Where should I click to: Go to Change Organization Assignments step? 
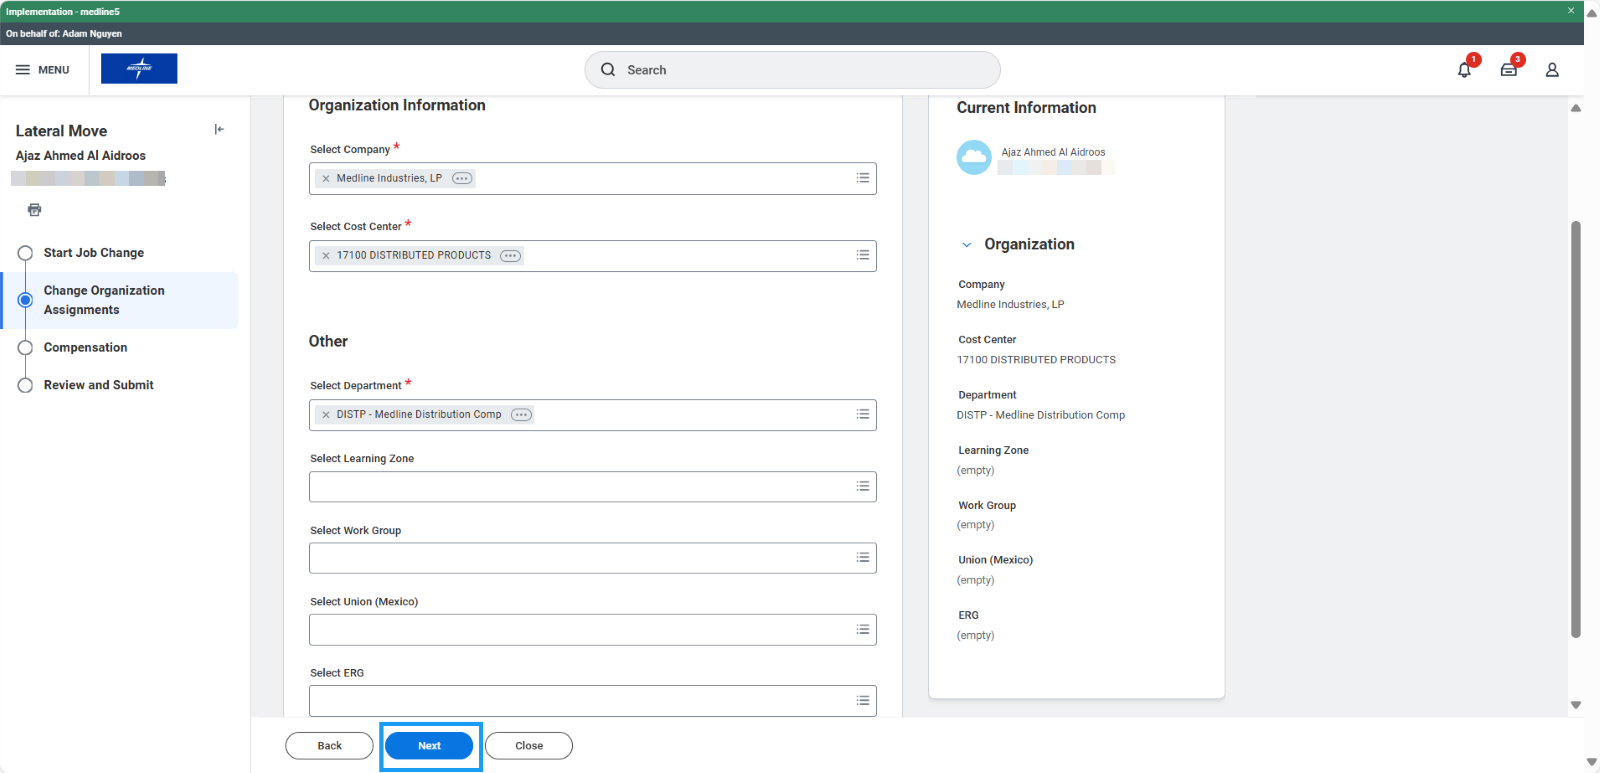click(103, 300)
